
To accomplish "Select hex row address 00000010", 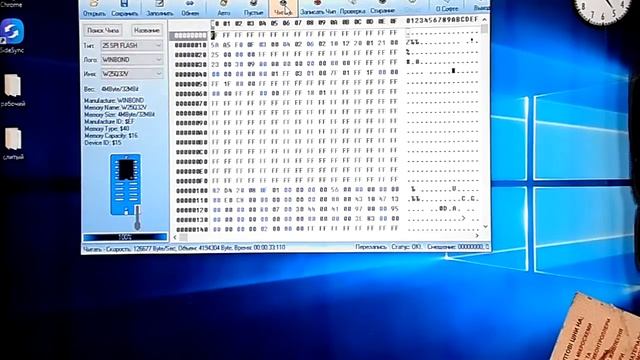I will [x=191, y=44].
